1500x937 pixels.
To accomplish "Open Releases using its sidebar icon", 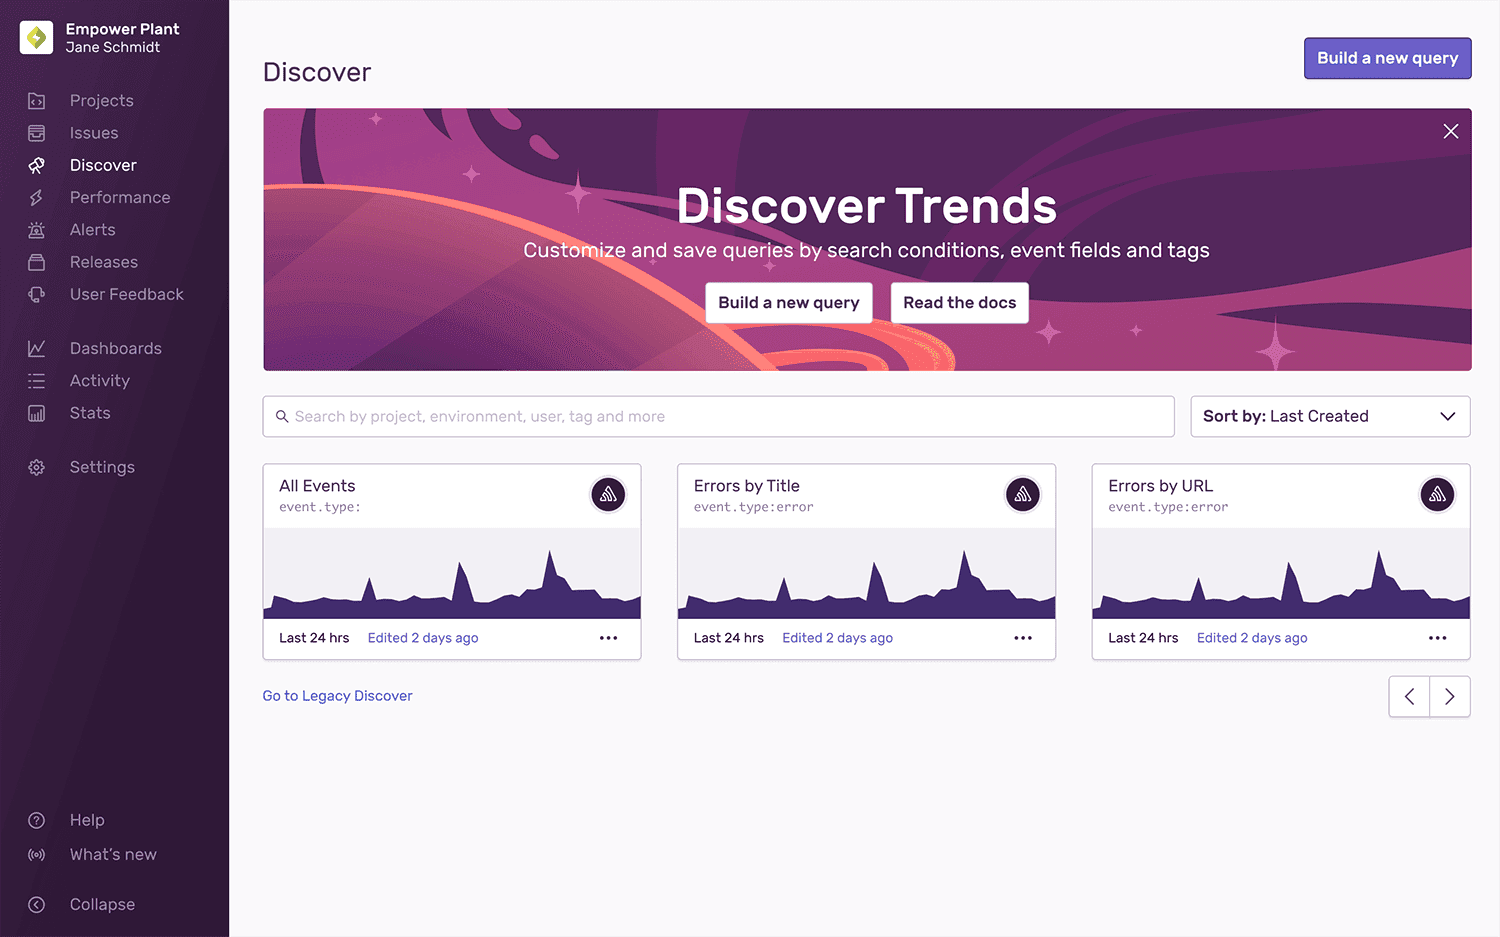I will coord(36,261).
